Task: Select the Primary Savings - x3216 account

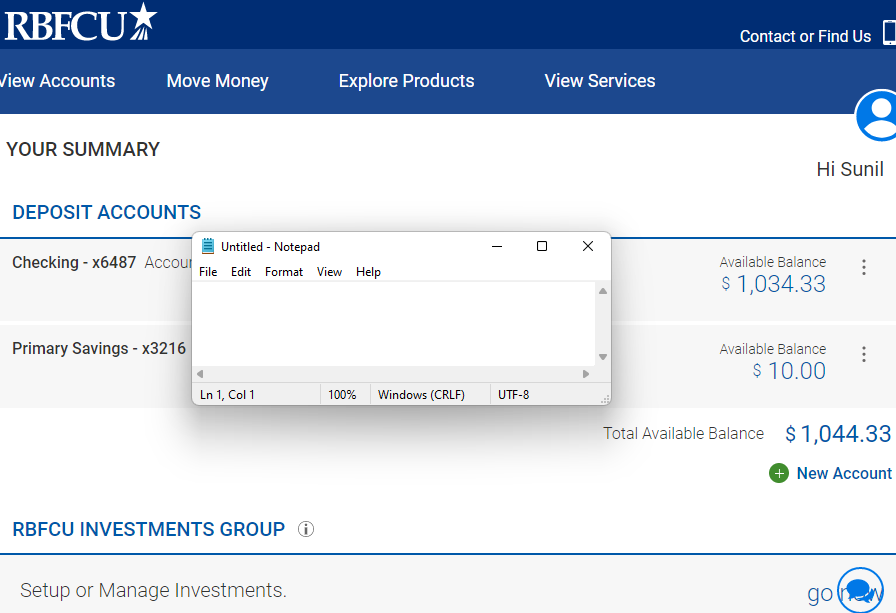Action: point(99,348)
